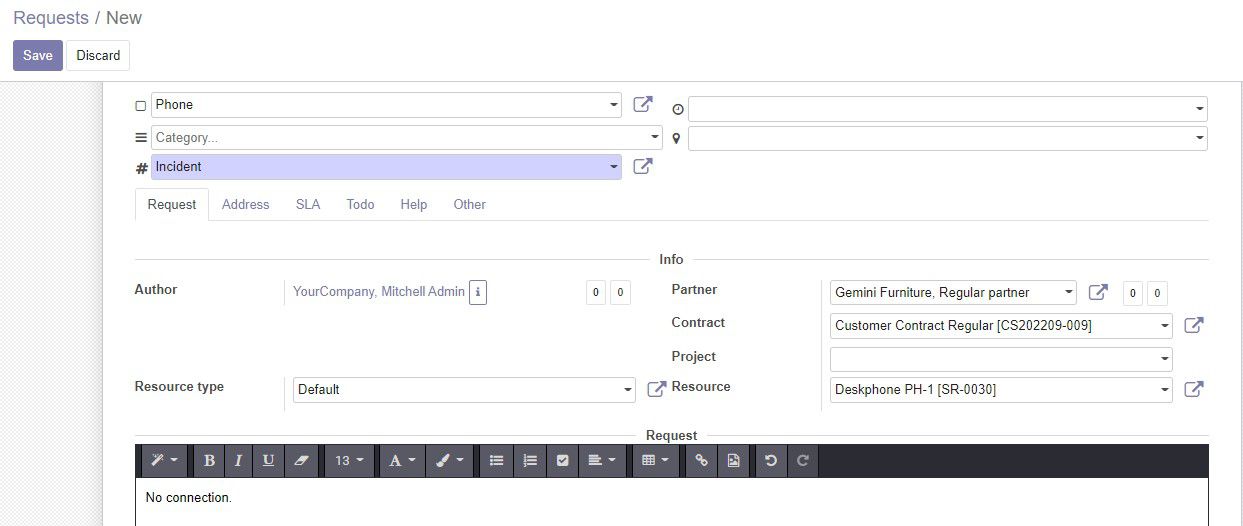1243x526 pixels.
Task: Click eraser remove font style
Action: coord(301,460)
